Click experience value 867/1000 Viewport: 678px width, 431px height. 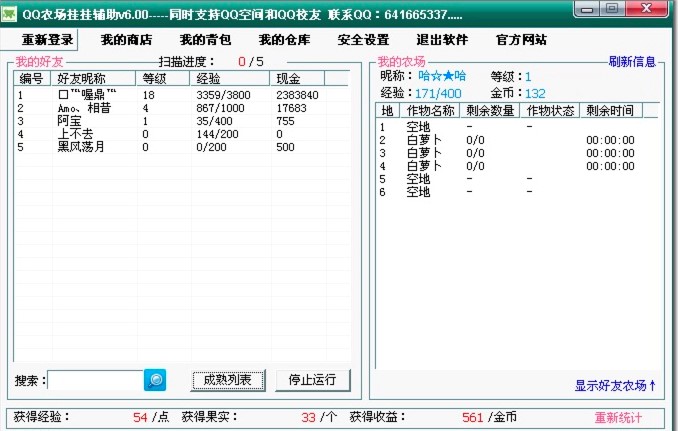tap(220, 108)
